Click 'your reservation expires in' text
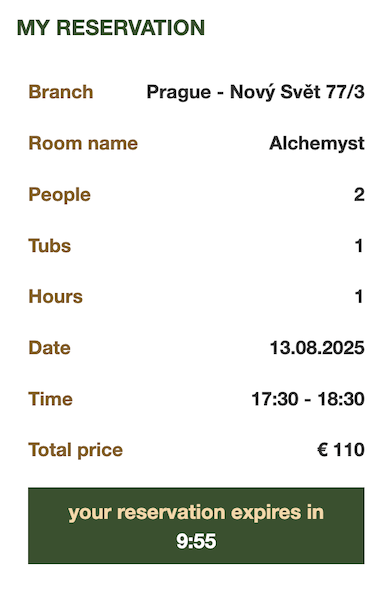 pyautogui.click(x=196, y=513)
